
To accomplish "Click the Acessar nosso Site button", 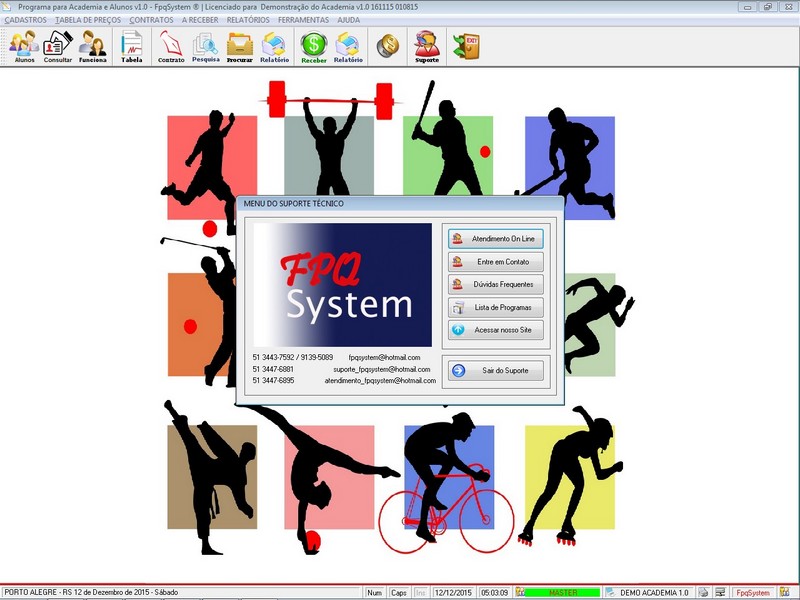I will click(496, 330).
